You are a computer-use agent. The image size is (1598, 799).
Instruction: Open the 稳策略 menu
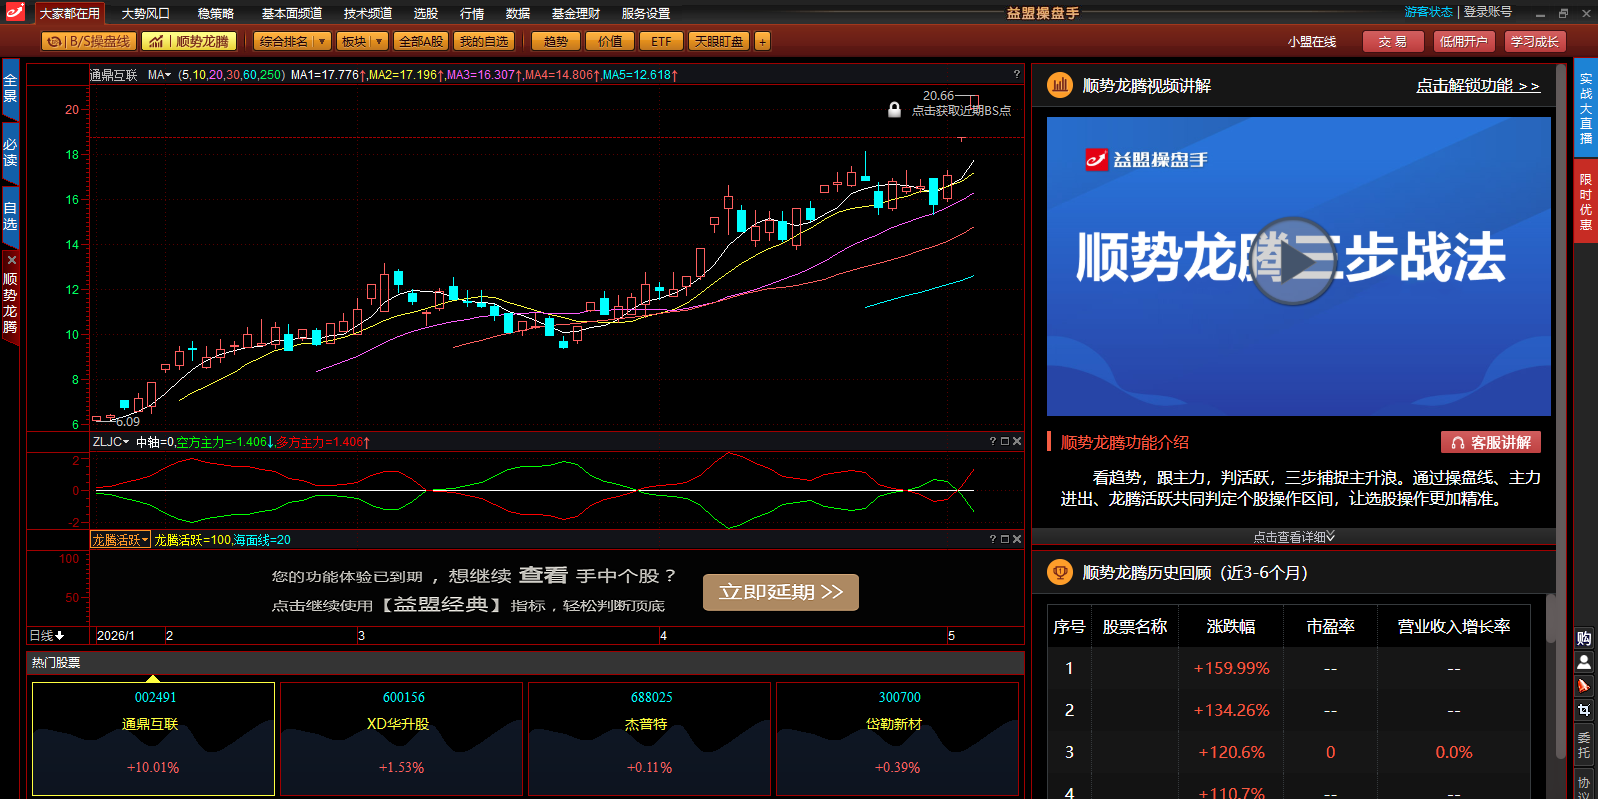pyautogui.click(x=216, y=13)
